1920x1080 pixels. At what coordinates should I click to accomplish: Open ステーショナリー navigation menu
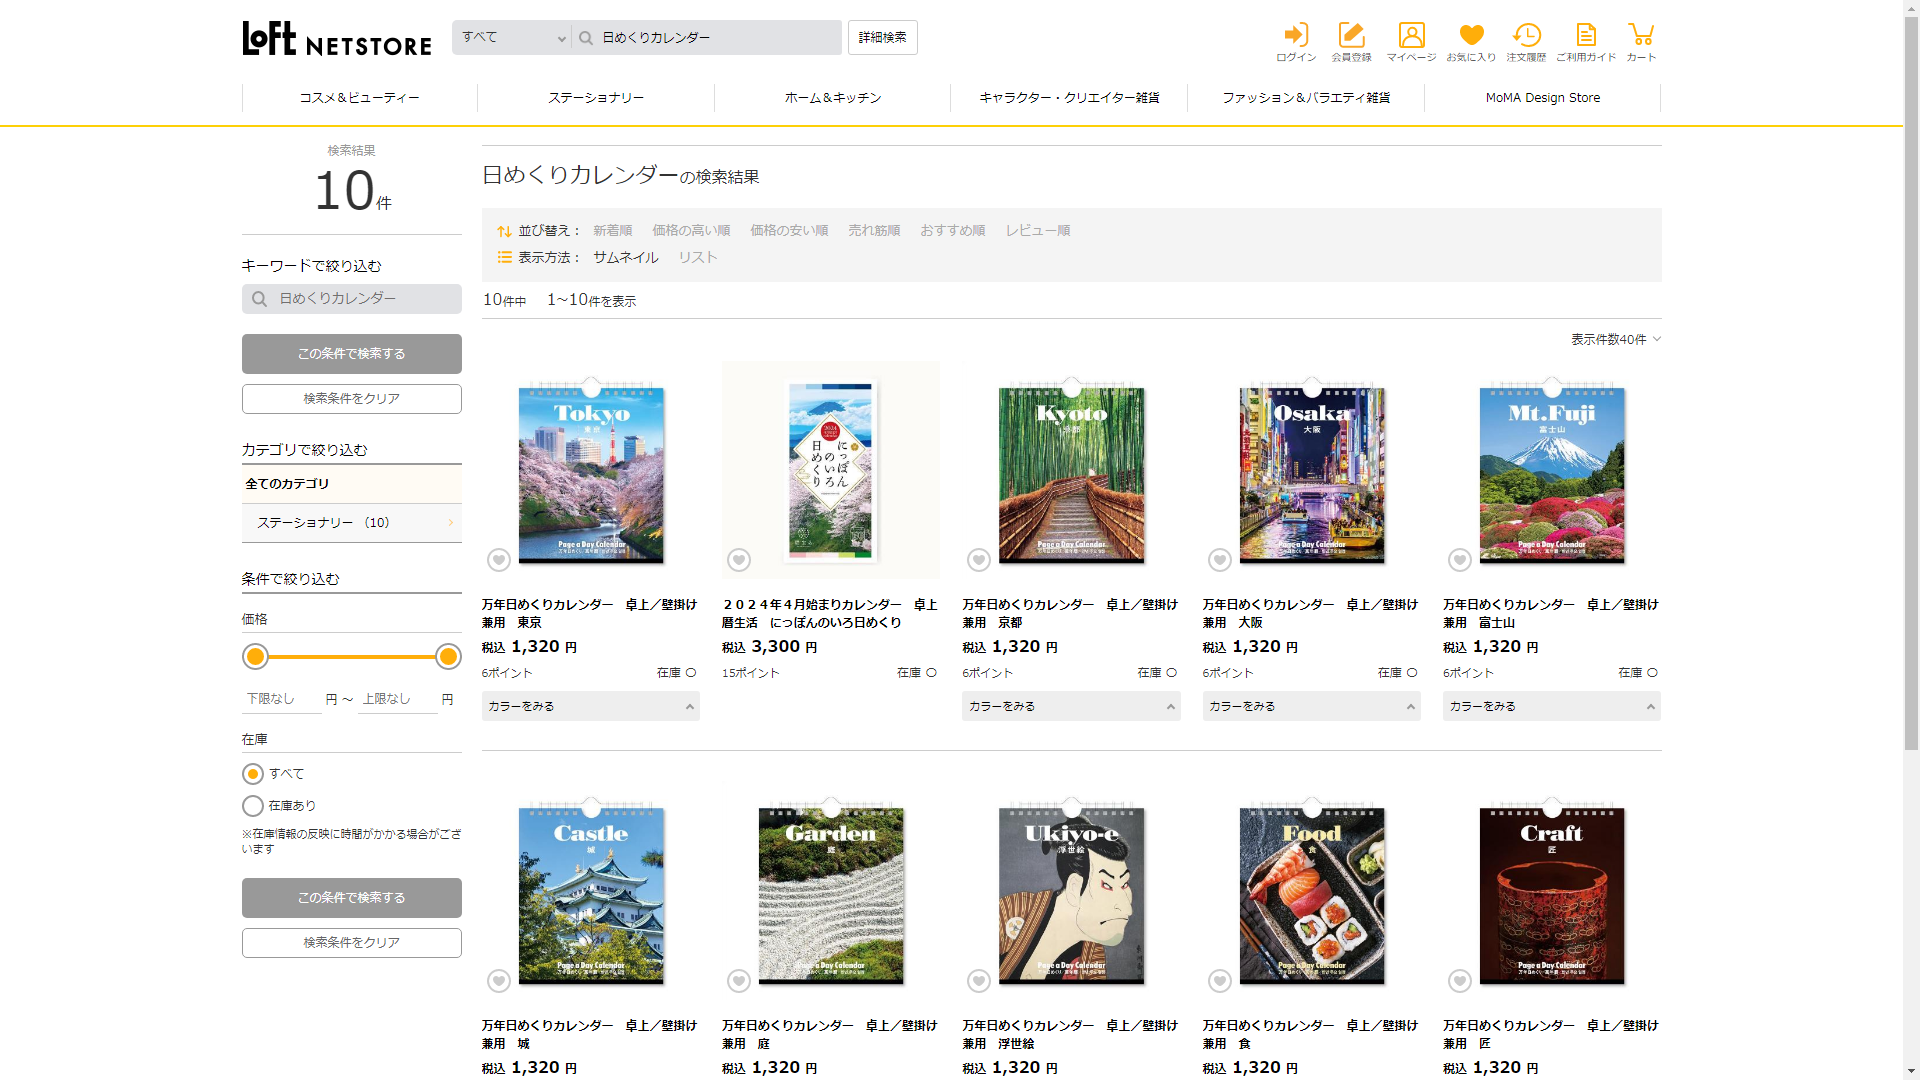pyautogui.click(x=596, y=98)
